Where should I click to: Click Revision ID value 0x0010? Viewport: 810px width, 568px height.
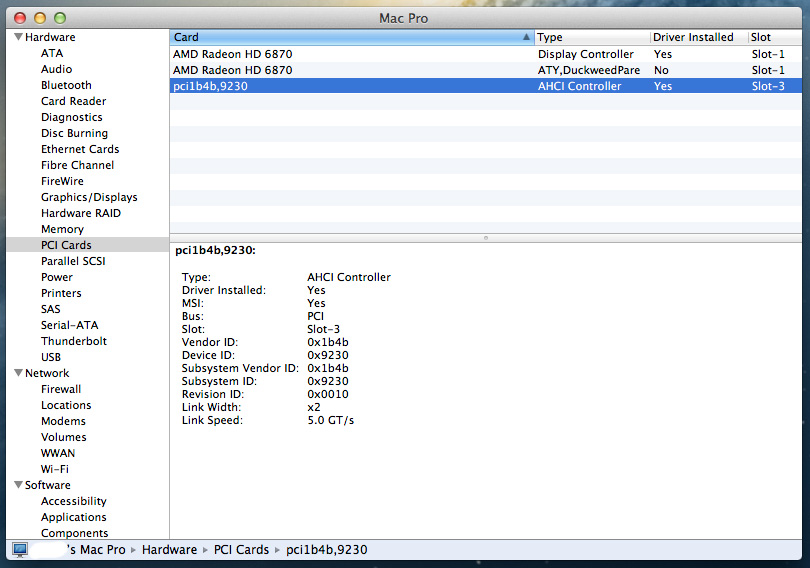pyautogui.click(x=328, y=395)
